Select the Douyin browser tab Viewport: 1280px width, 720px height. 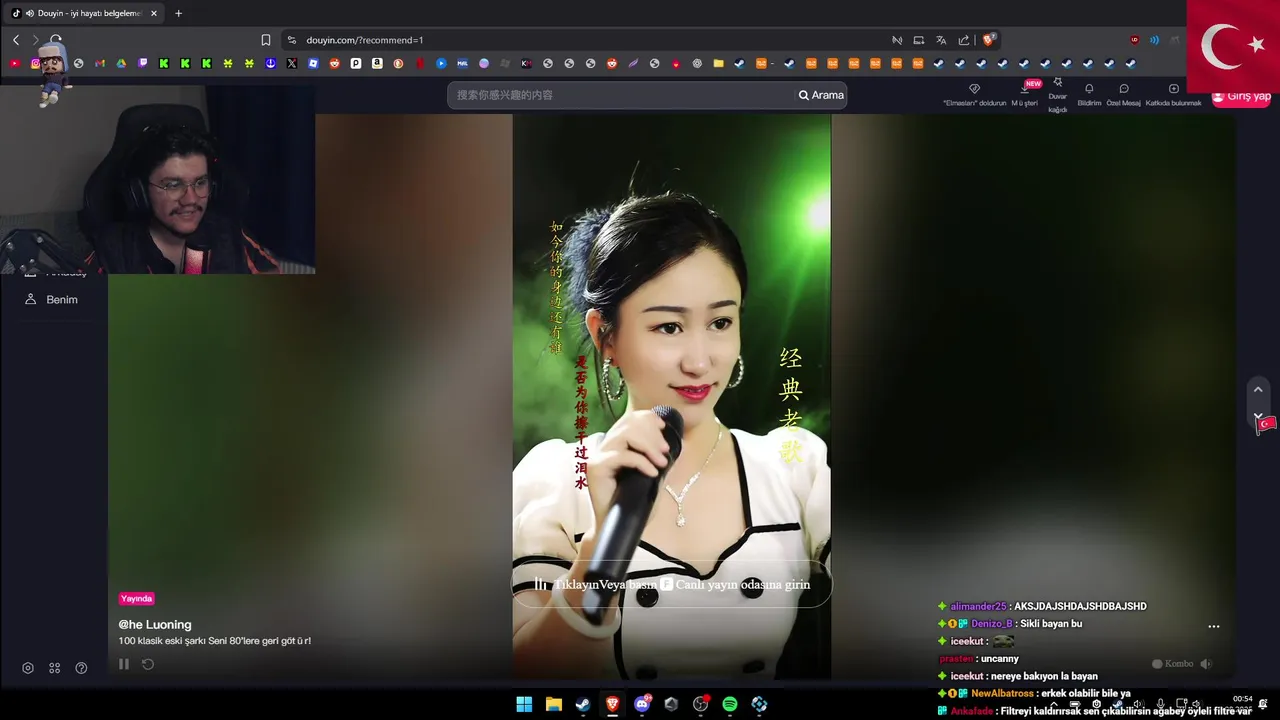(x=85, y=13)
